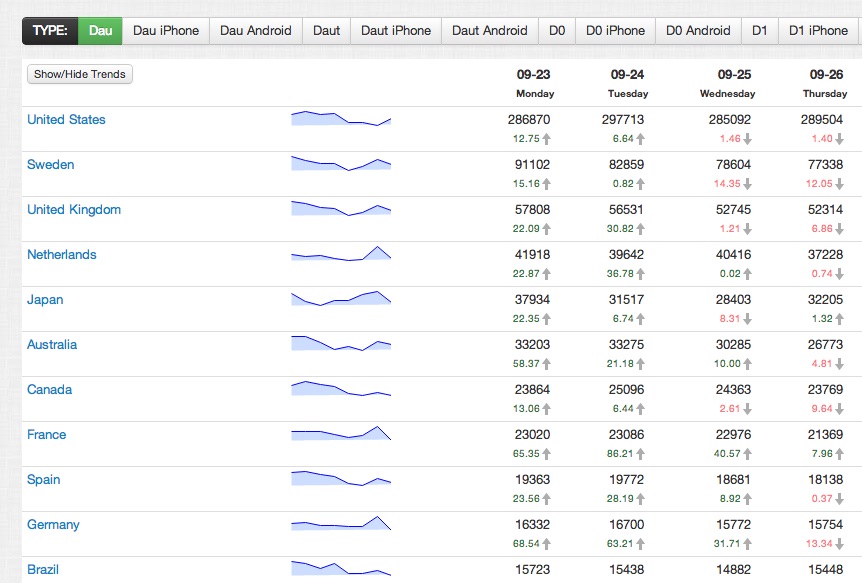Click the Germany value 16700
The image size is (862, 583).
coord(626,525)
